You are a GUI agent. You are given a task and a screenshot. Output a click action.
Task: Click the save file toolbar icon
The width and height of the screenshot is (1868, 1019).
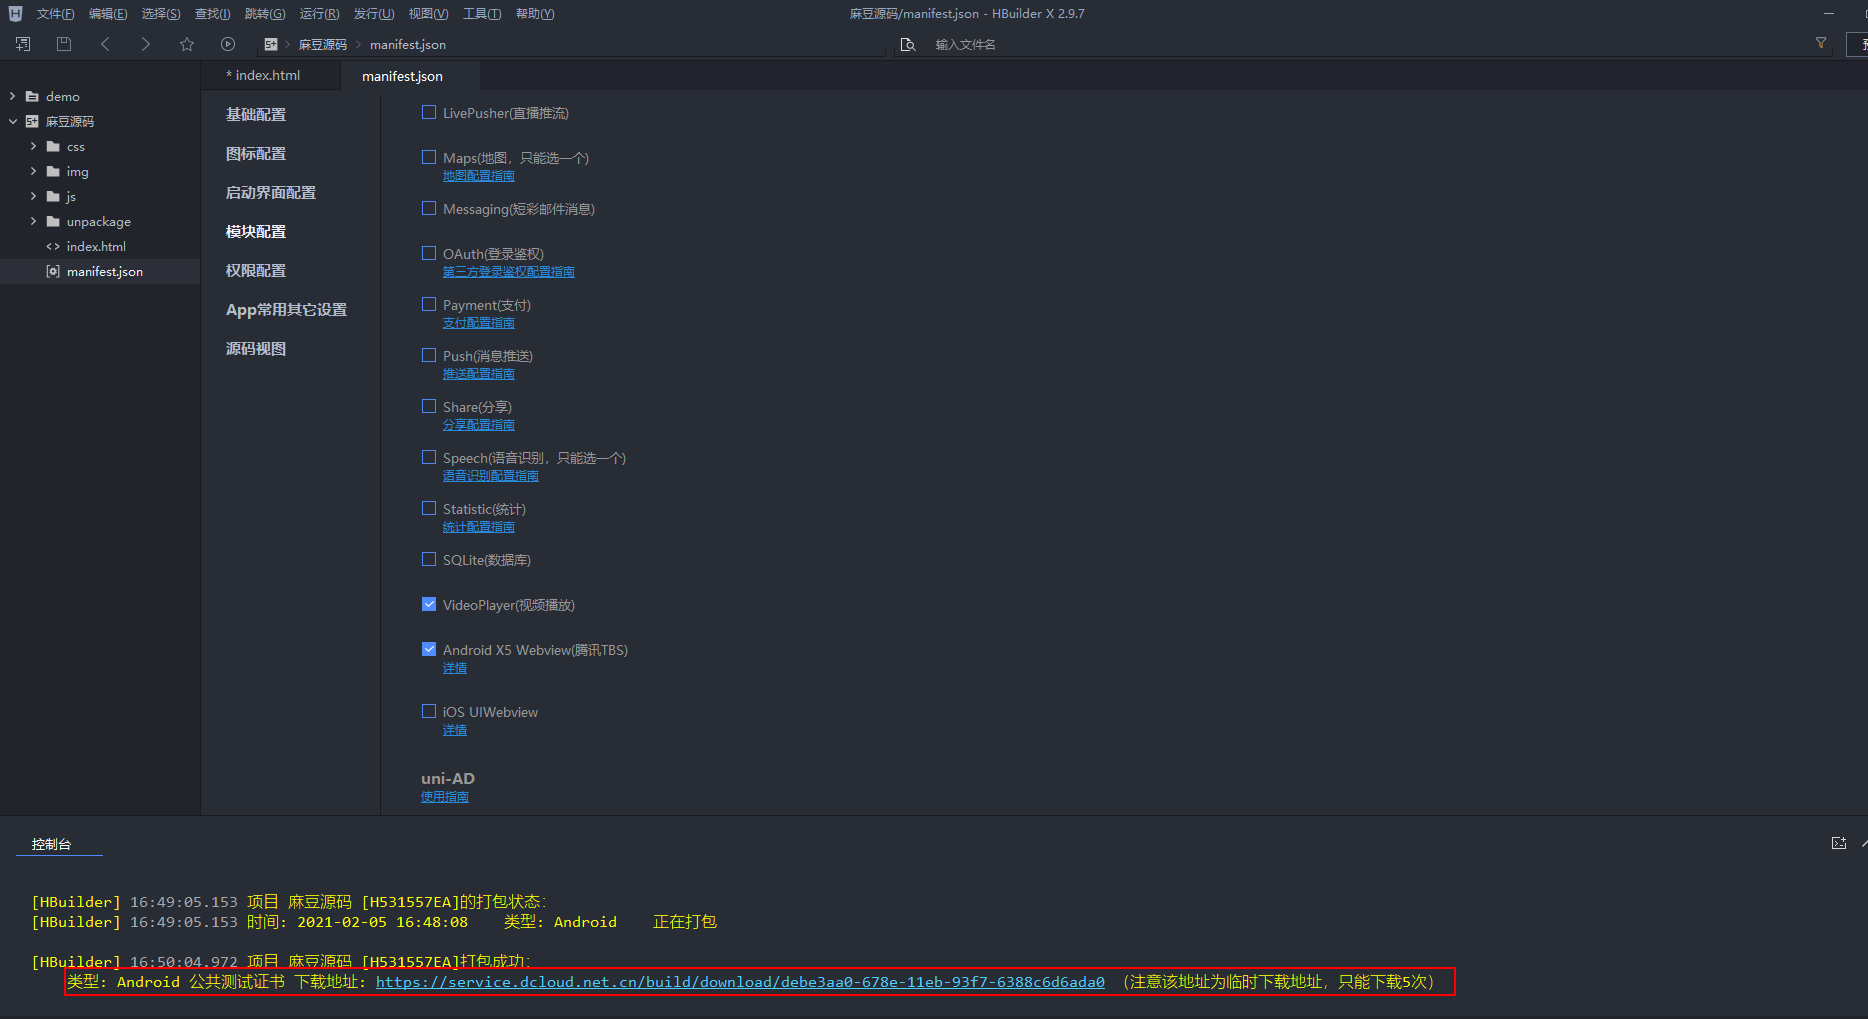point(64,44)
